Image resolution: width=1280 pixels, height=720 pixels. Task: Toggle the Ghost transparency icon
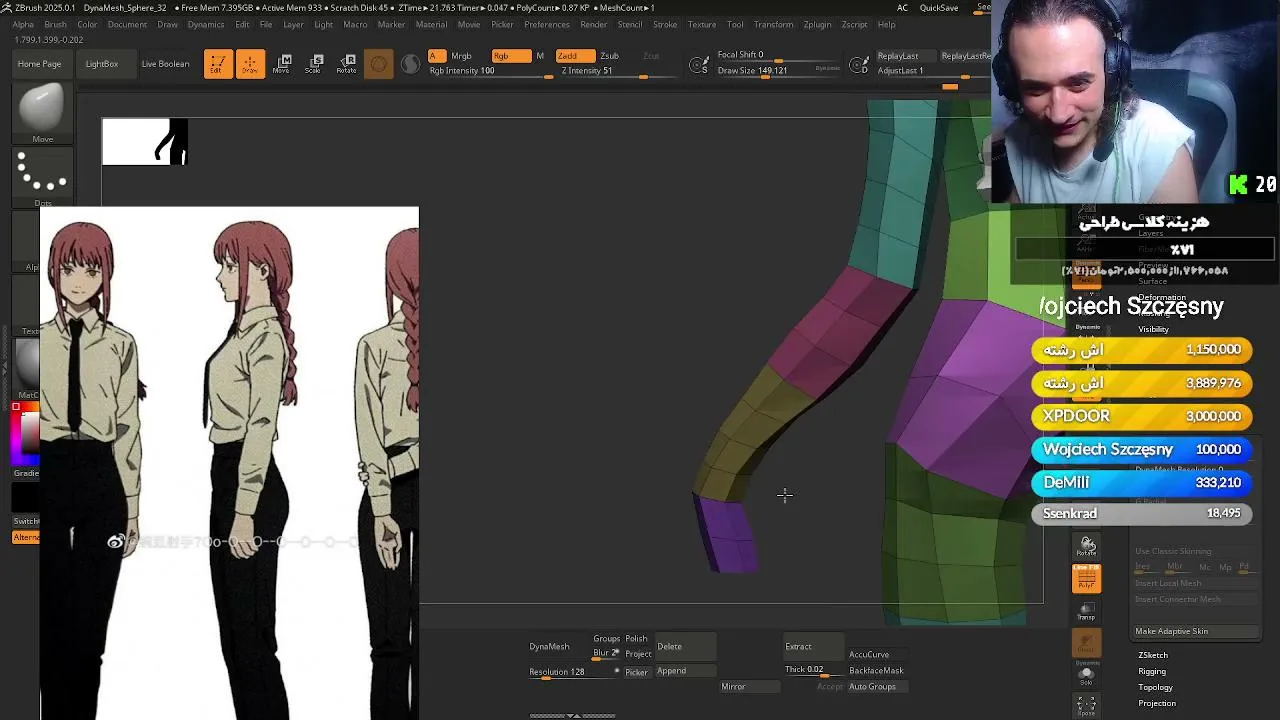[1086, 643]
